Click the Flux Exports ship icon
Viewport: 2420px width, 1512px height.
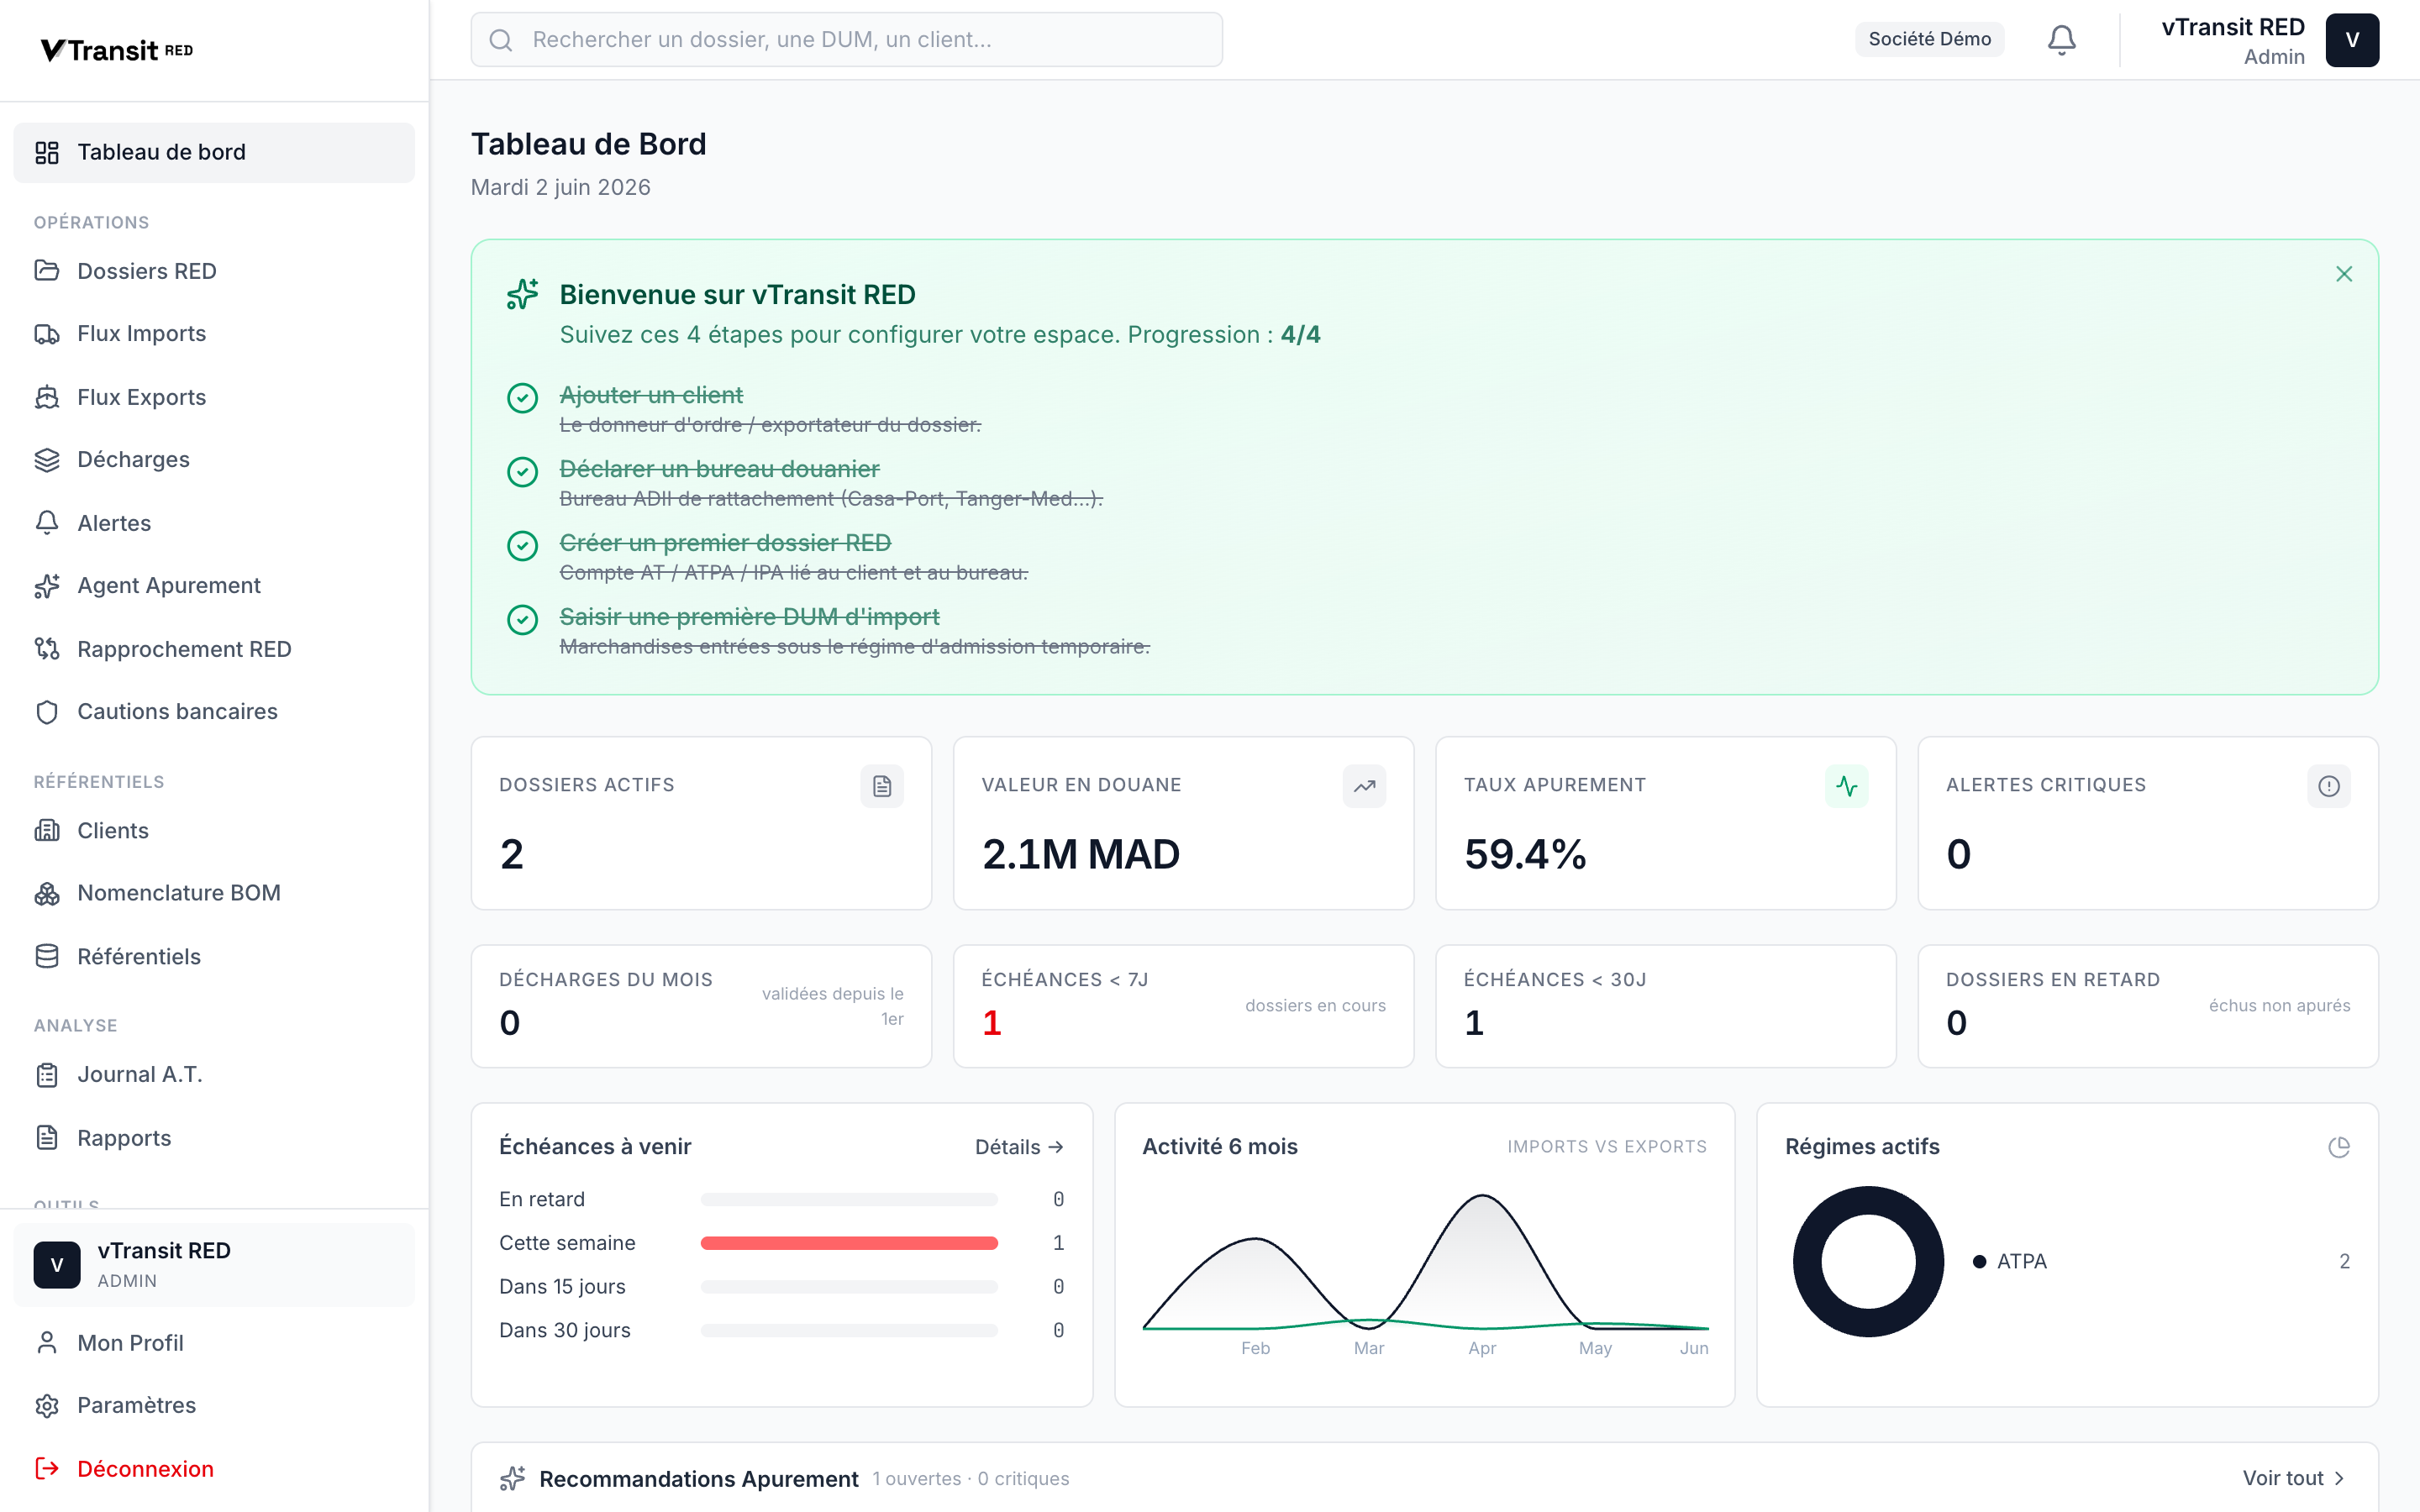[47, 397]
